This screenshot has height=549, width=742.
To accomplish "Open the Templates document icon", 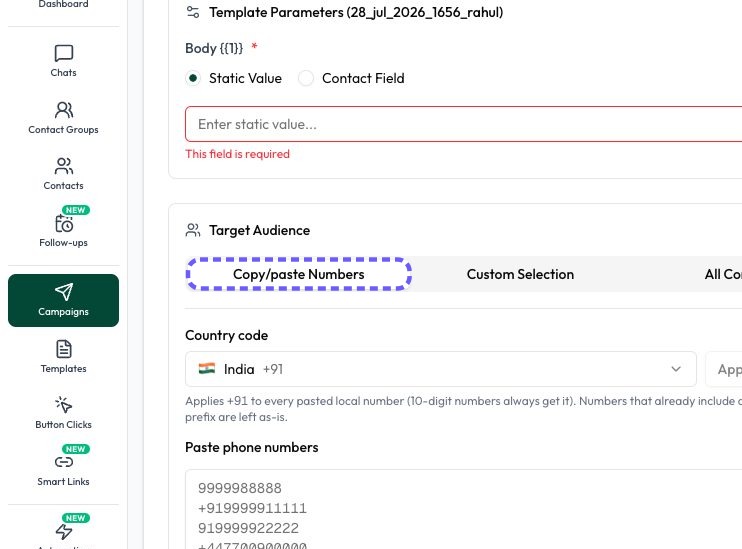I will tap(63, 349).
